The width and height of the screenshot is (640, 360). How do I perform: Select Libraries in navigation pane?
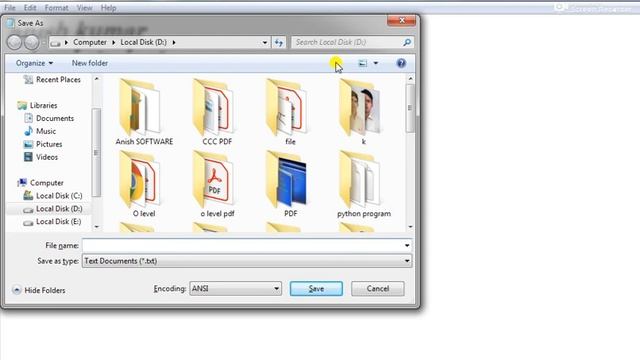click(x=37, y=105)
